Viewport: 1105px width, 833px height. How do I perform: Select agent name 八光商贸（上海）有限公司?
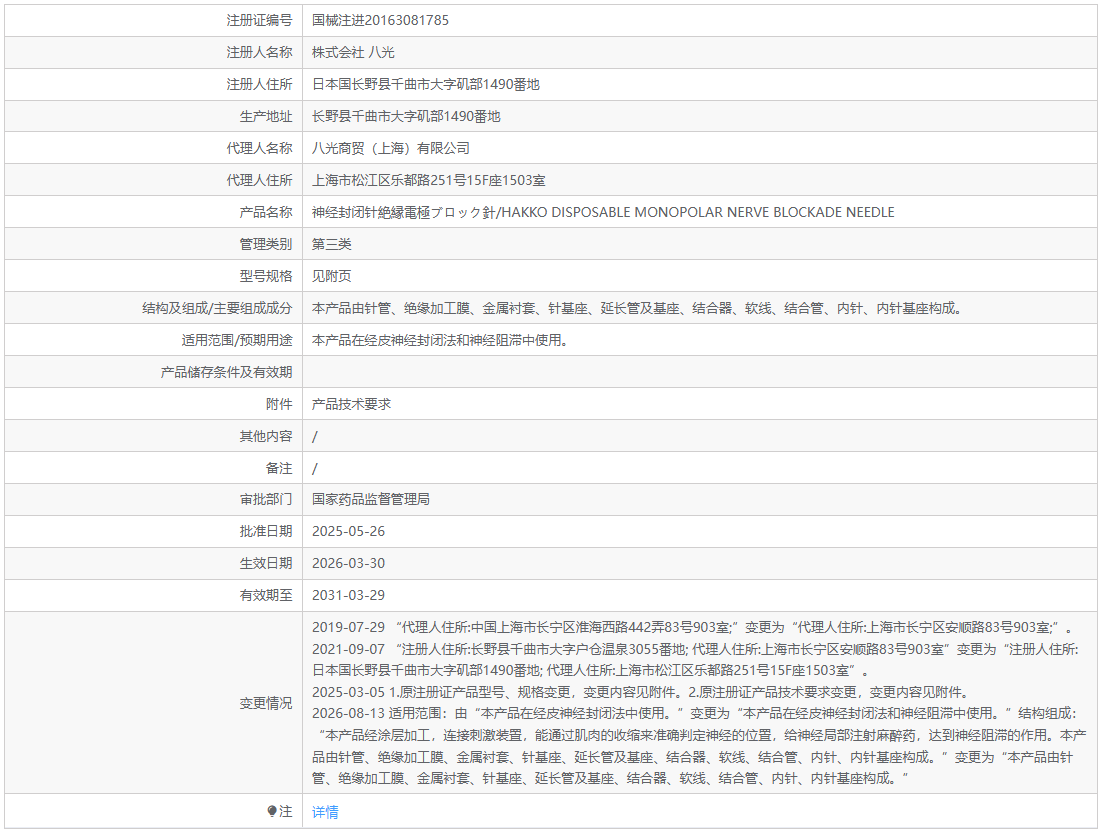click(390, 148)
